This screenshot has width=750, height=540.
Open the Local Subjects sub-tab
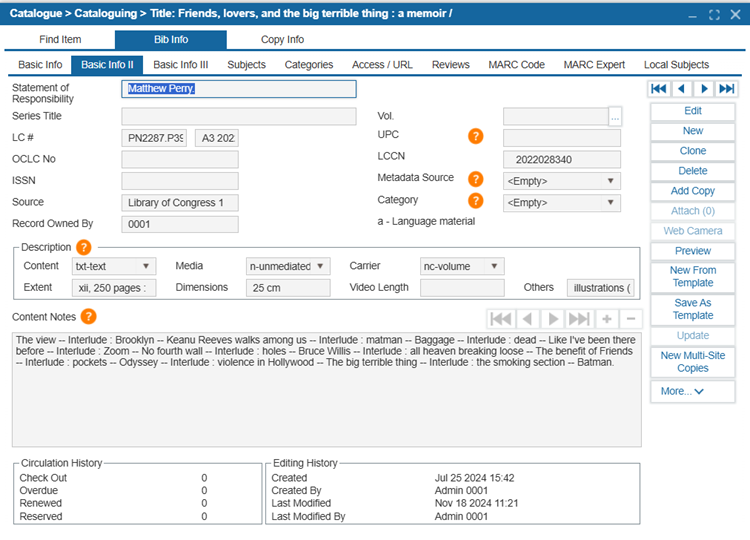pos(676,65)
